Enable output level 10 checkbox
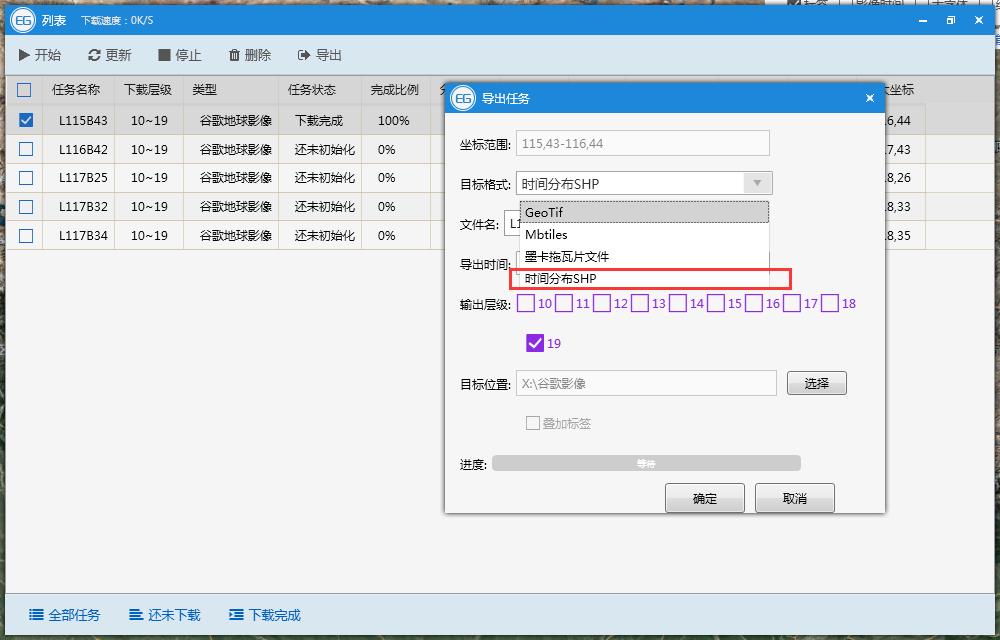Screen dimensions: 1000x640 [526, 303]
